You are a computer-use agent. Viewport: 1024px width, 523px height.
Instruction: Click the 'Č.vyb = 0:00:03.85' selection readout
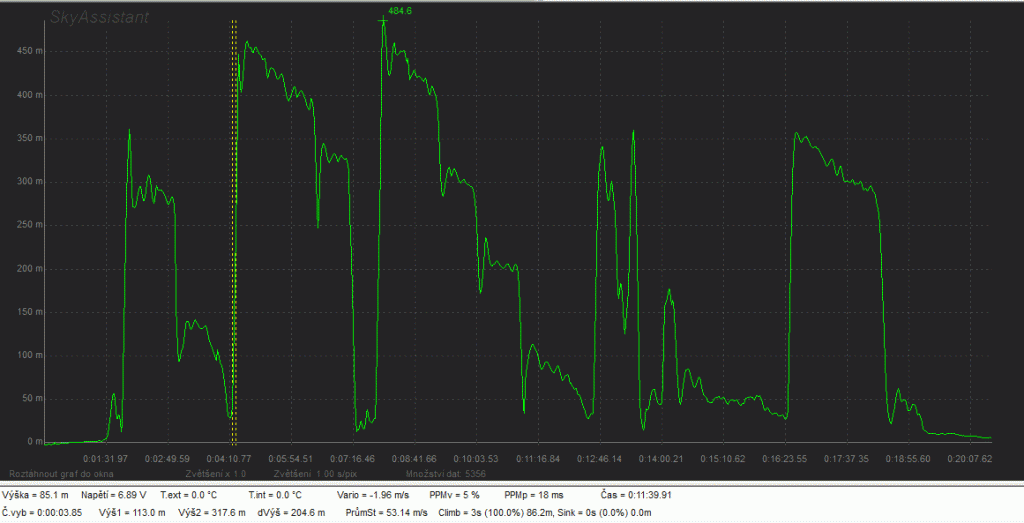pos(44,512)
